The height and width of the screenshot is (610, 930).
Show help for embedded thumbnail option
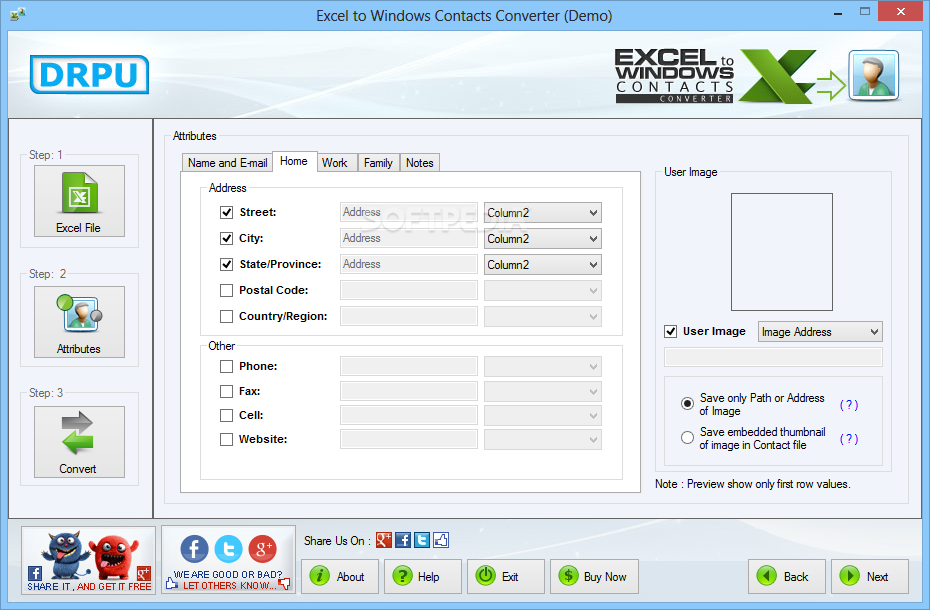click(x=849, y=439)
